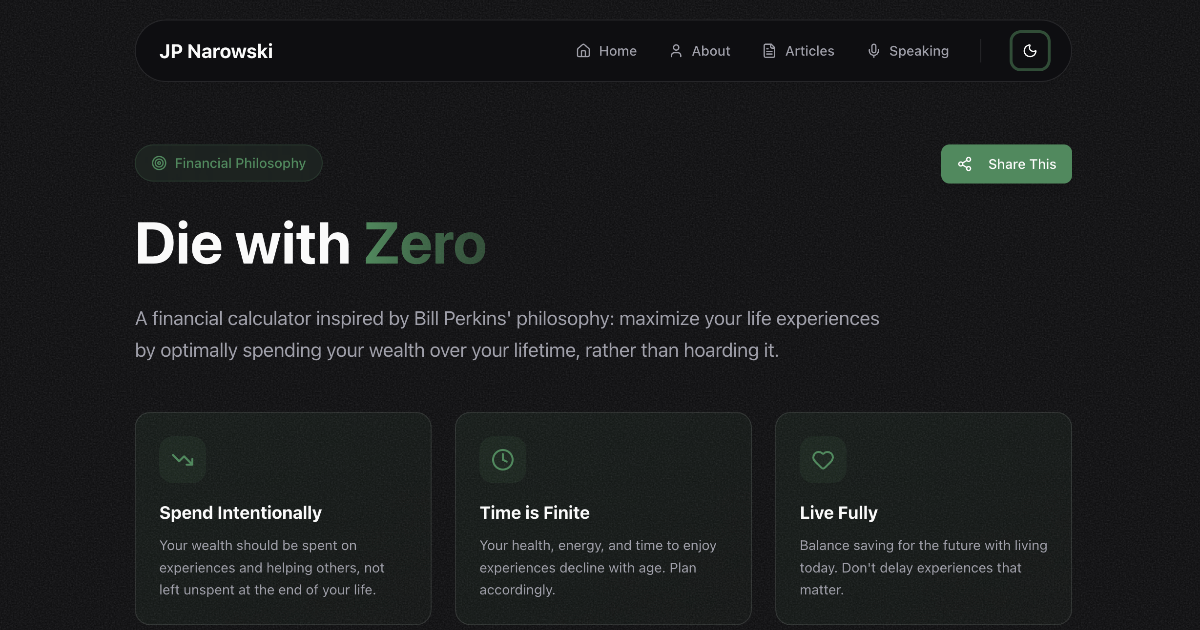
Task: Open the Home navigation menu item
Action: (x=606, y=50)
